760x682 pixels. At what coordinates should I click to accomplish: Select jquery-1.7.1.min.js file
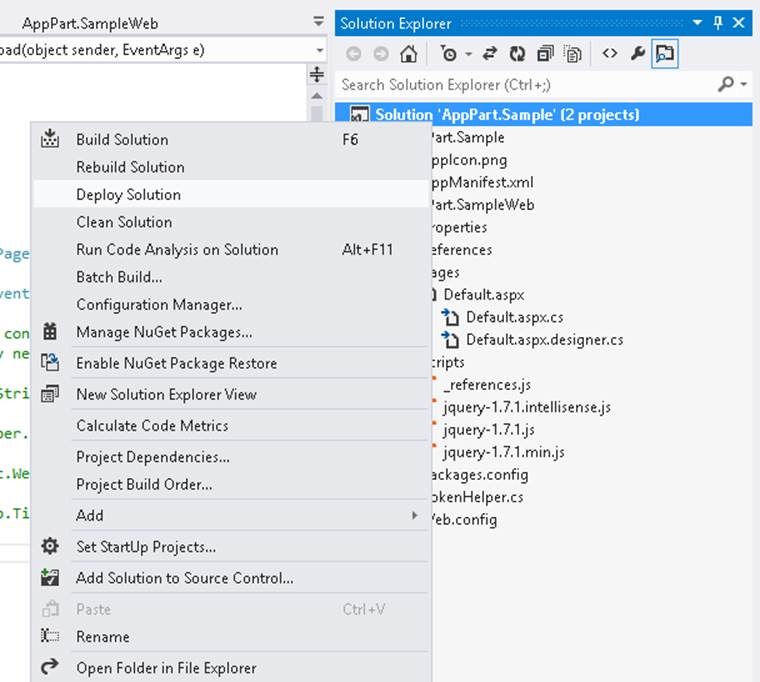click(x=504, y=452)
